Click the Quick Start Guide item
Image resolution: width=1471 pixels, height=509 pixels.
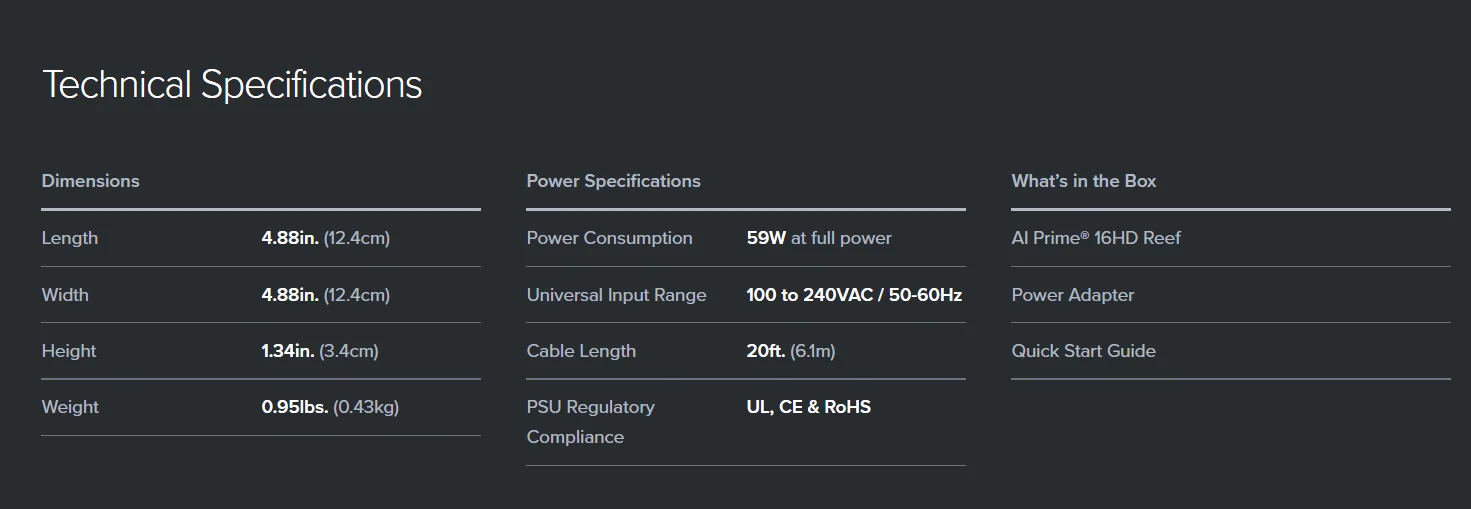[x=1083, y=351]
